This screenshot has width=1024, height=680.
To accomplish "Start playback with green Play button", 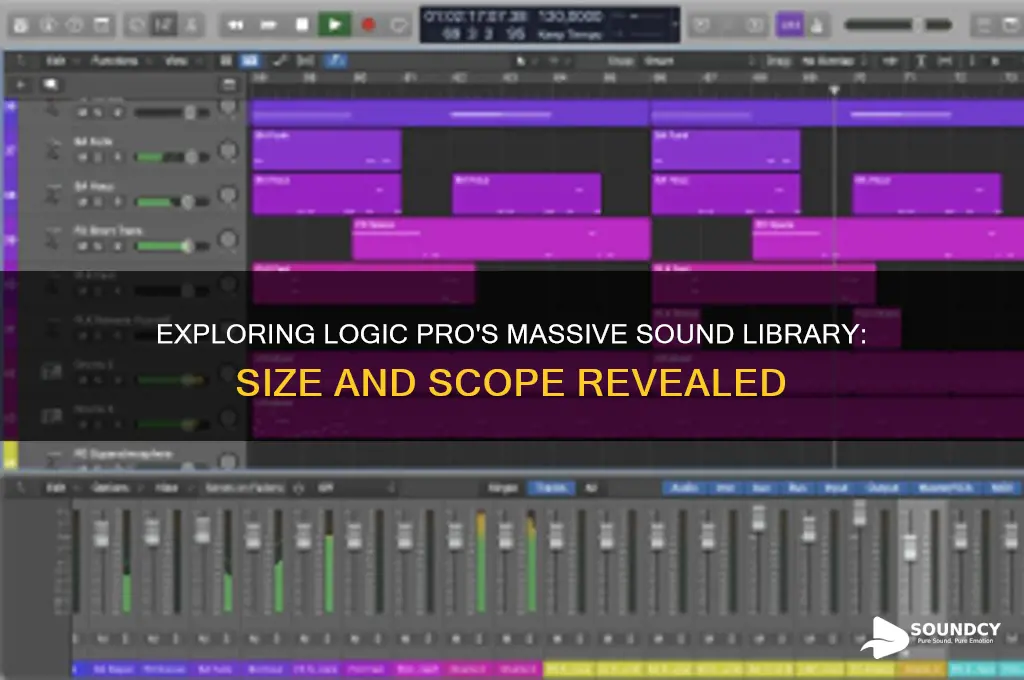I will pyautogui.click(x=334, y=25).
